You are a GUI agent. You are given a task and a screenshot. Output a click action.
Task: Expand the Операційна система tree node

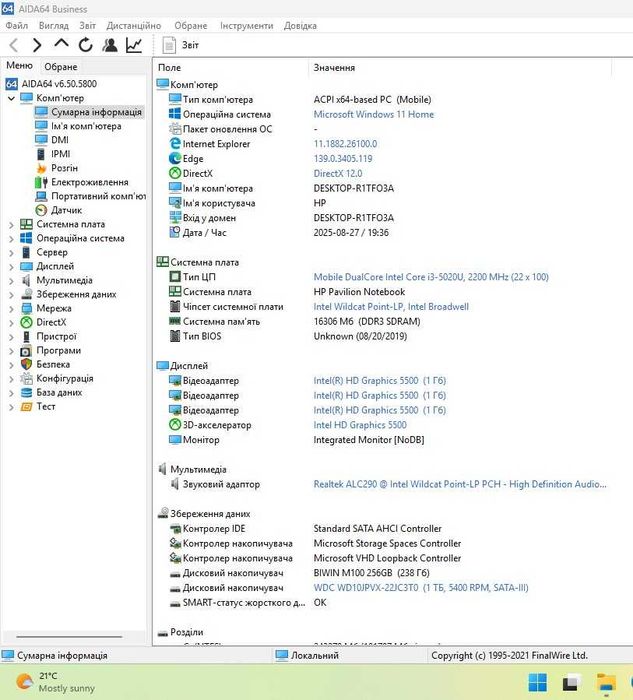(11, 239)
